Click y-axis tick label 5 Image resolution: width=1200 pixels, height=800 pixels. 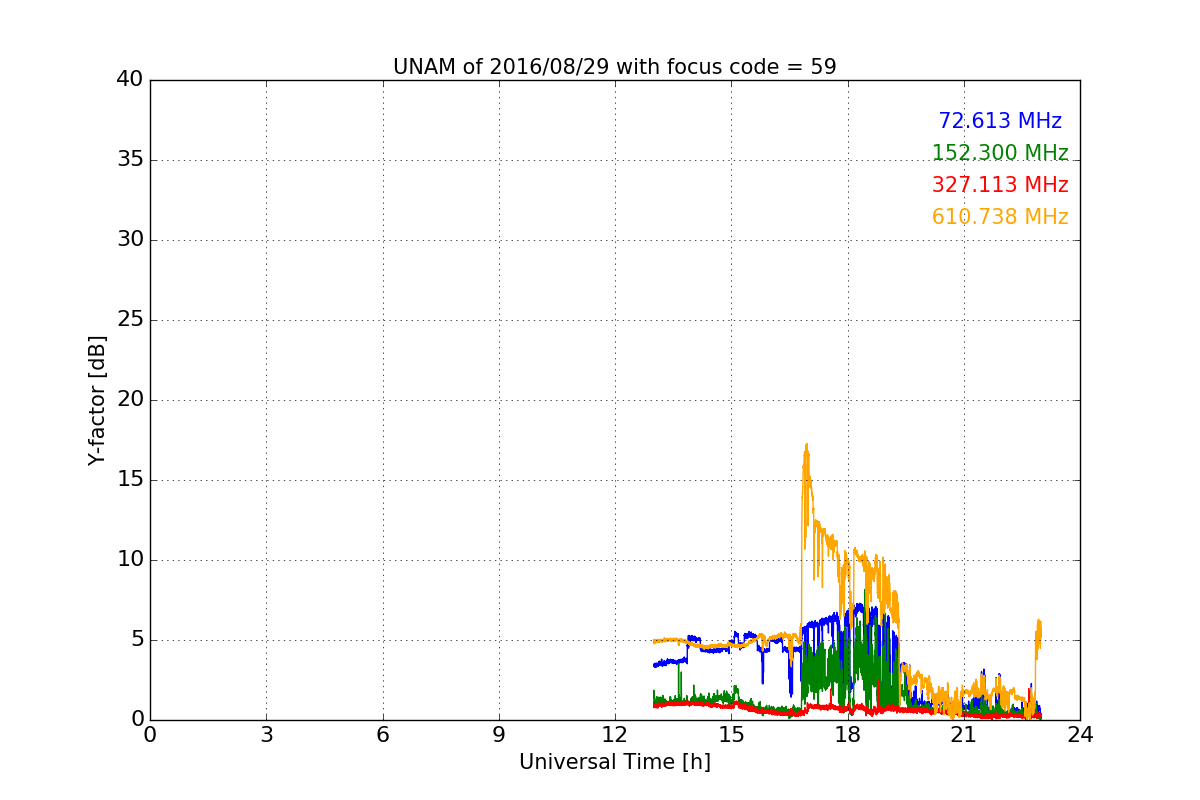137,640
